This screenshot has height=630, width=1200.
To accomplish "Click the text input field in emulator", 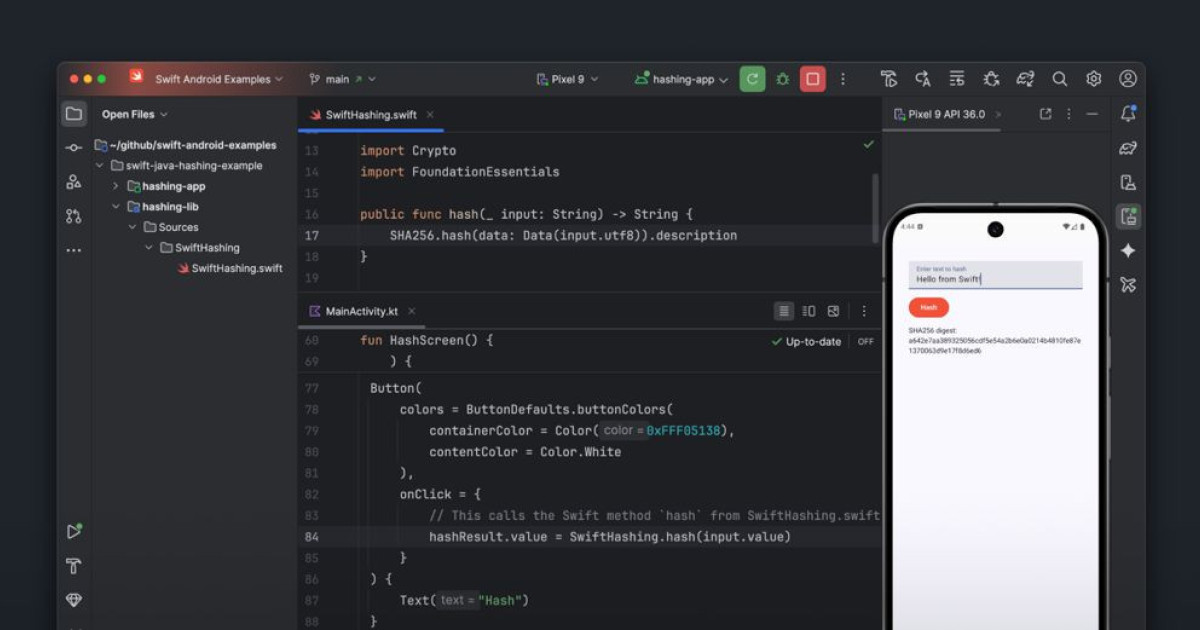I will [995, 277].
